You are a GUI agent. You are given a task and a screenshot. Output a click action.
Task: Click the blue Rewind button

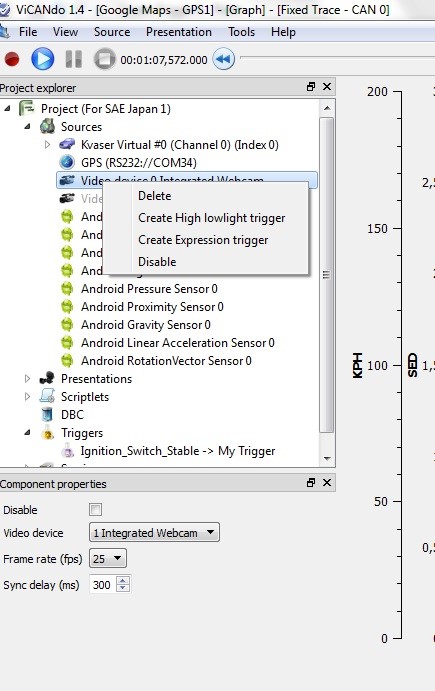tap(223, 59)
